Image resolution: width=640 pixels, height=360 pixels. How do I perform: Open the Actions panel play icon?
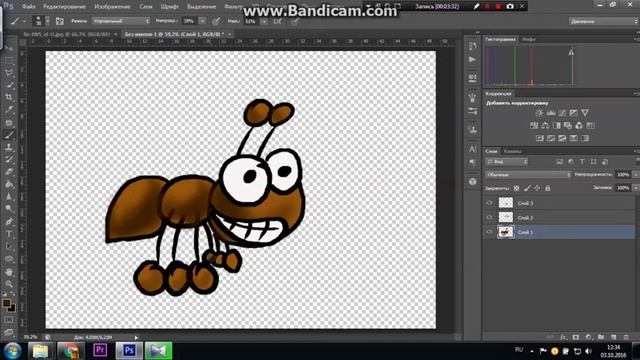(x=473, y=60)
